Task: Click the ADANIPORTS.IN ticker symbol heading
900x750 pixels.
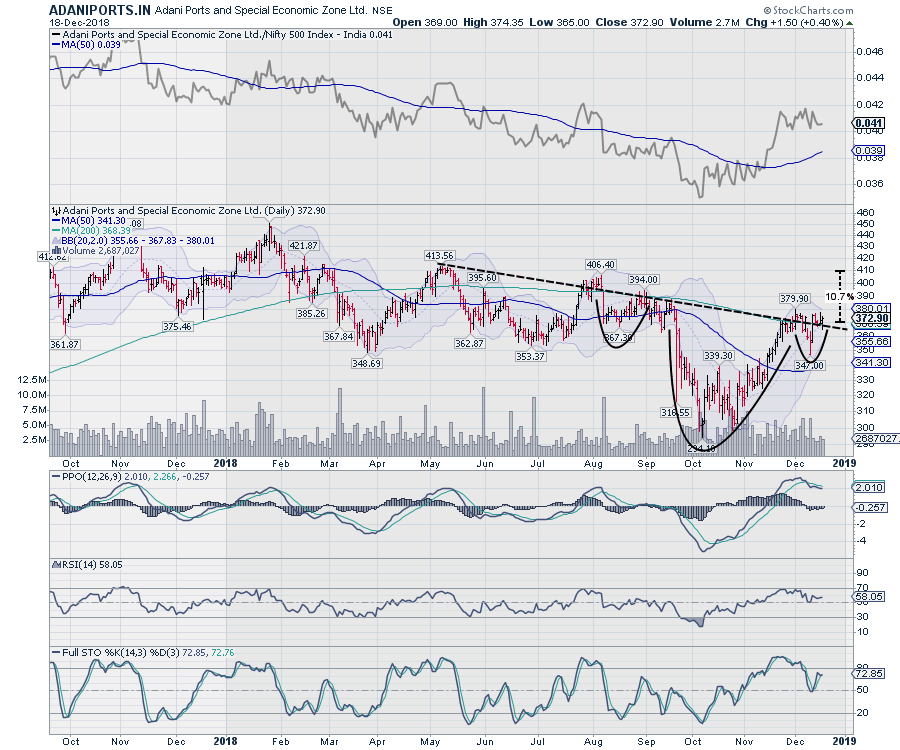Action: [100, 10]
